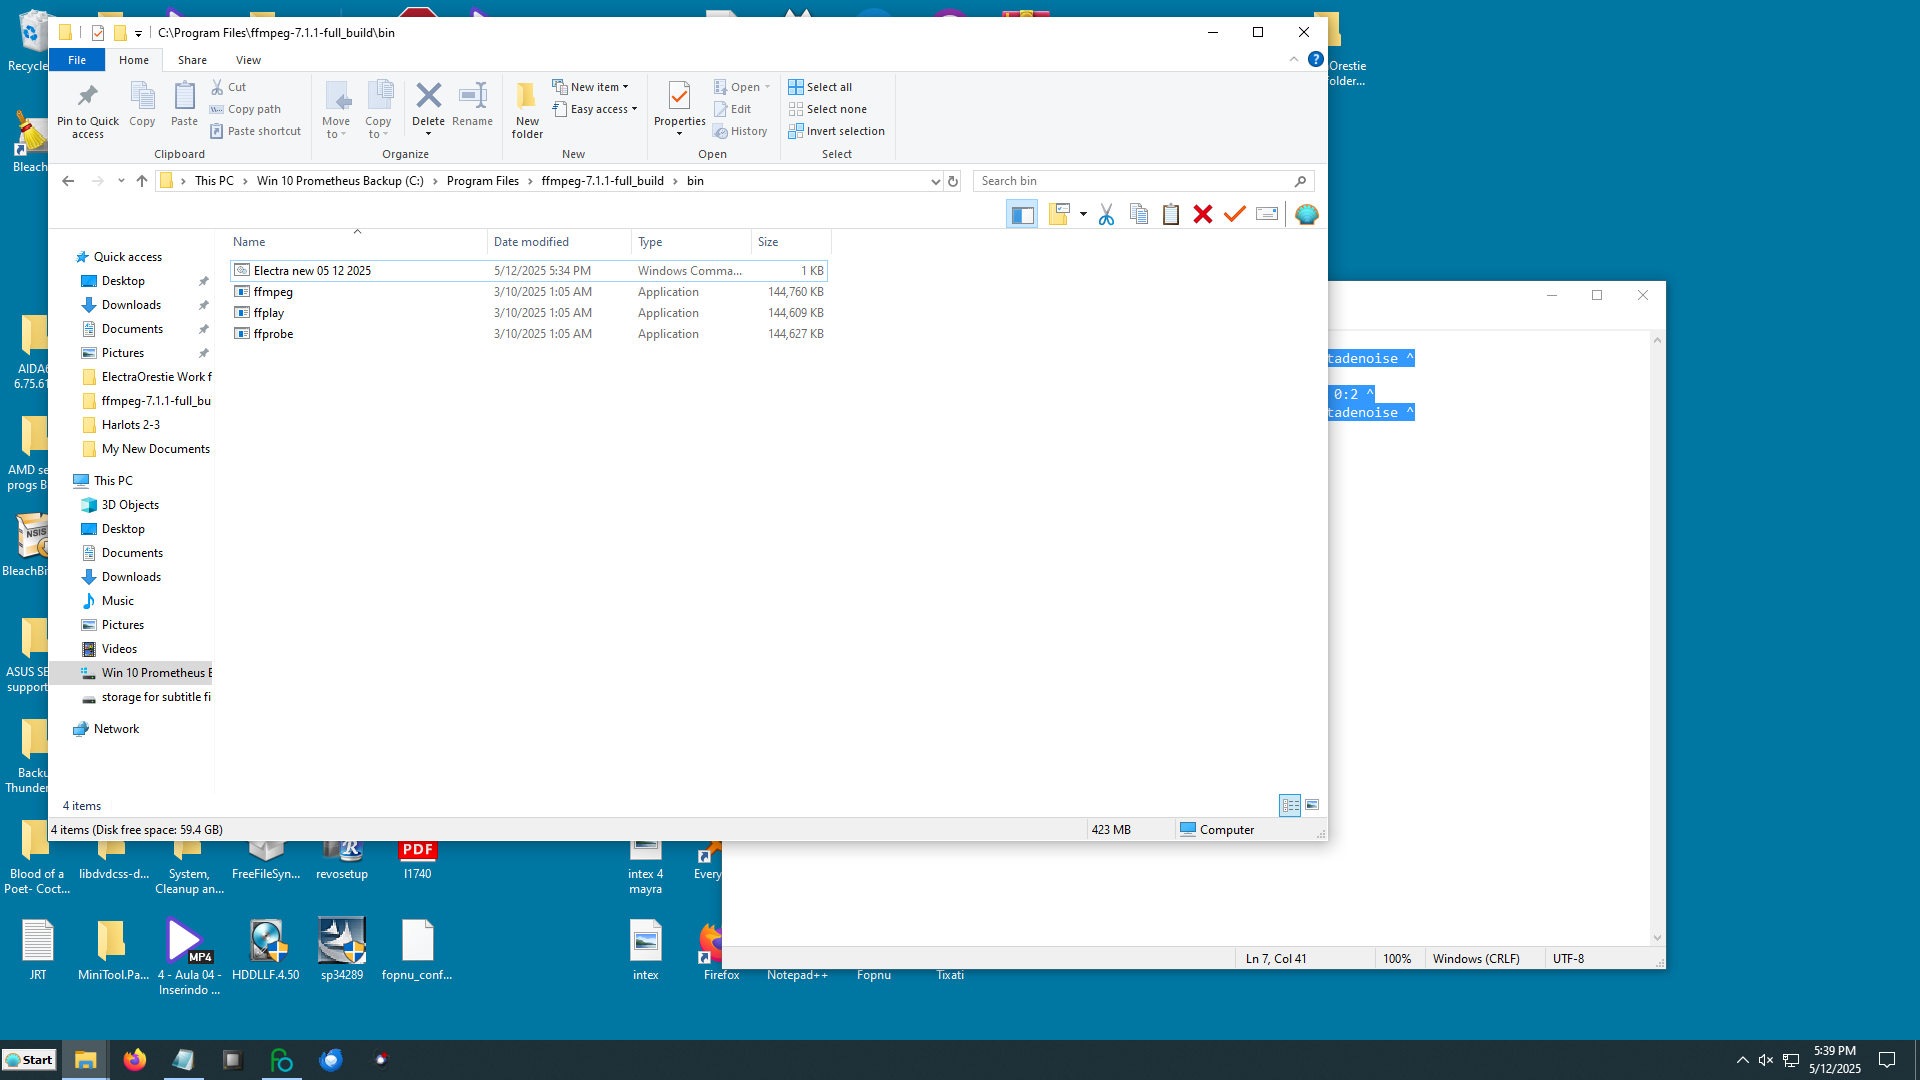Click the ribbon Paste button
The height and width of the screenshot is (1080, 1920).
click(x=184, y=105)
